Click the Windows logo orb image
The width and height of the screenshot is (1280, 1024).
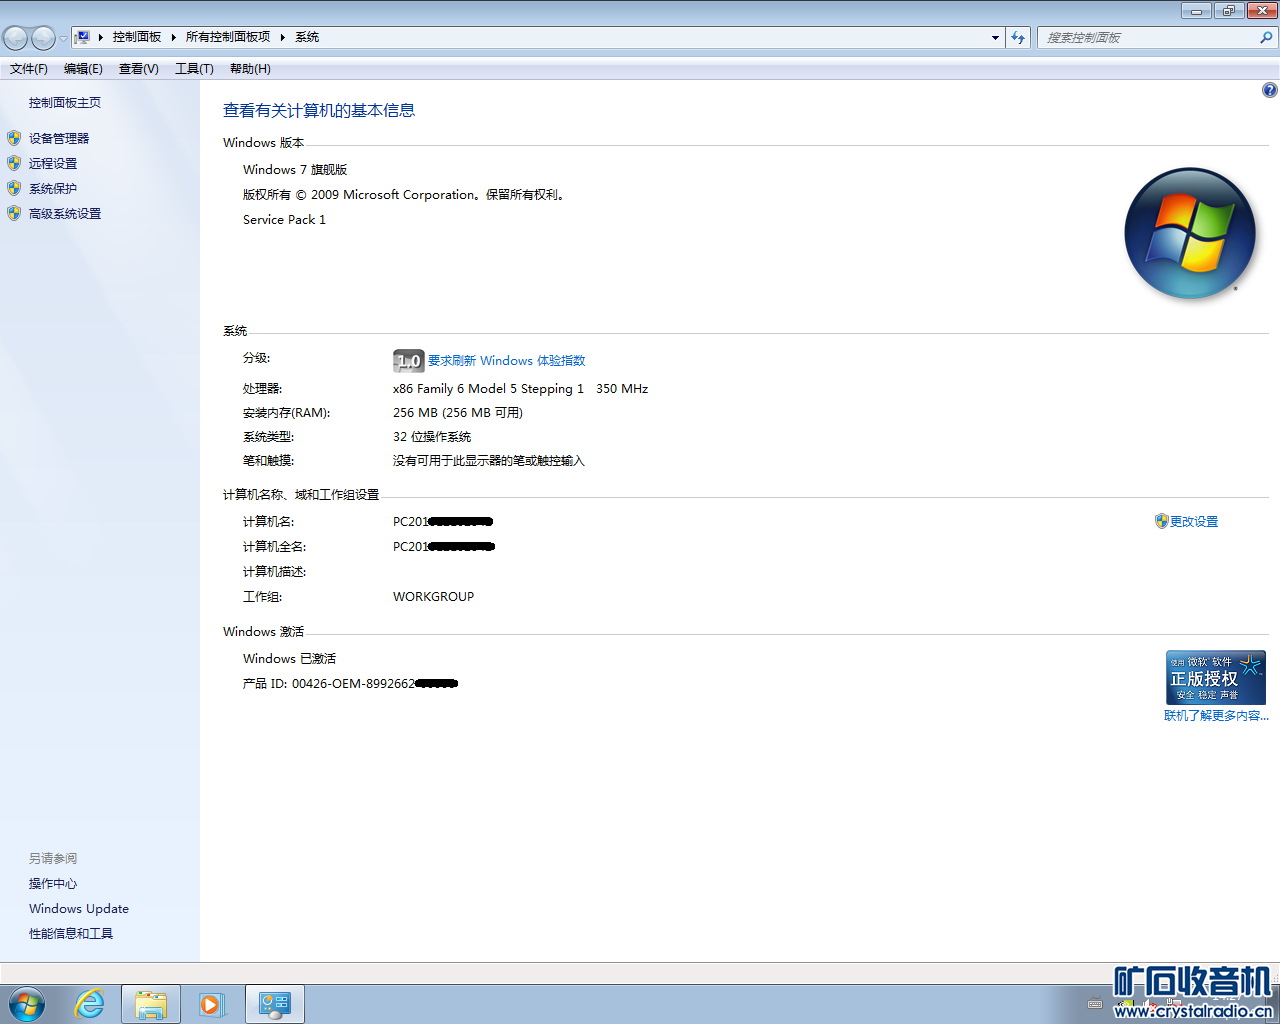pos(1190,233)
